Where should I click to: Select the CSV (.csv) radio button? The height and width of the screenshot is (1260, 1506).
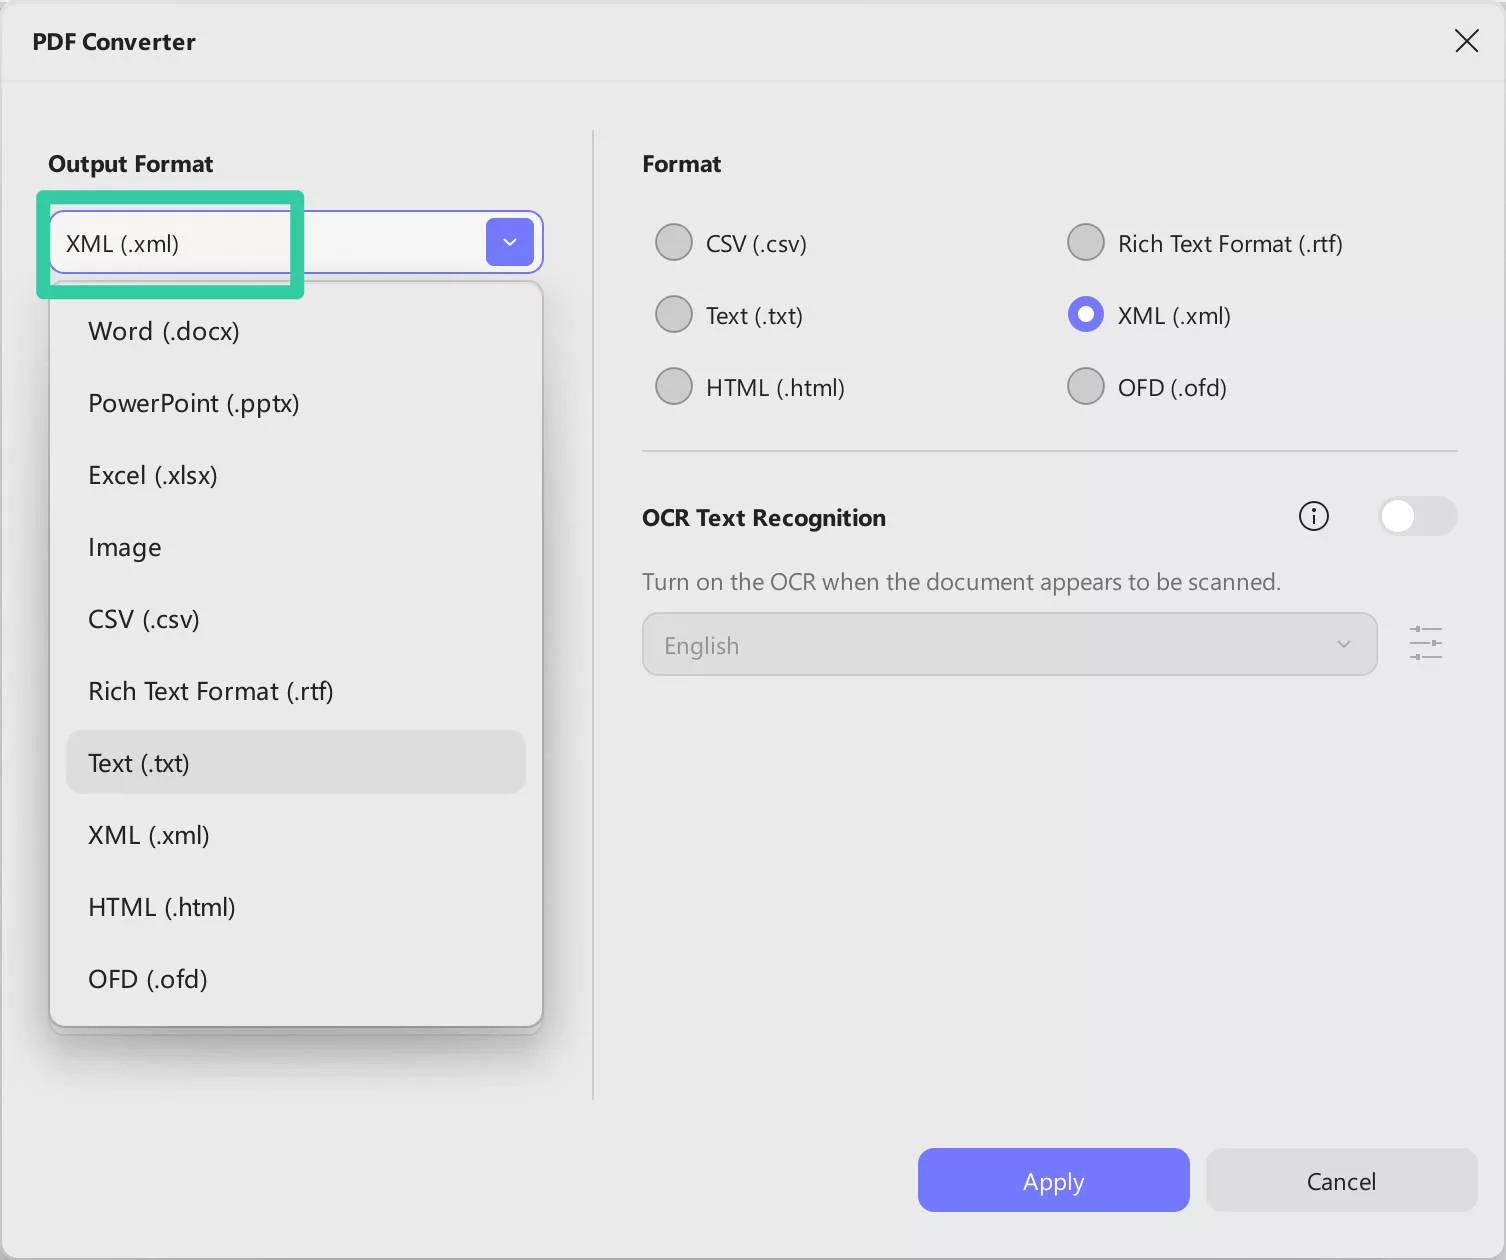click(x=674, y=243)
